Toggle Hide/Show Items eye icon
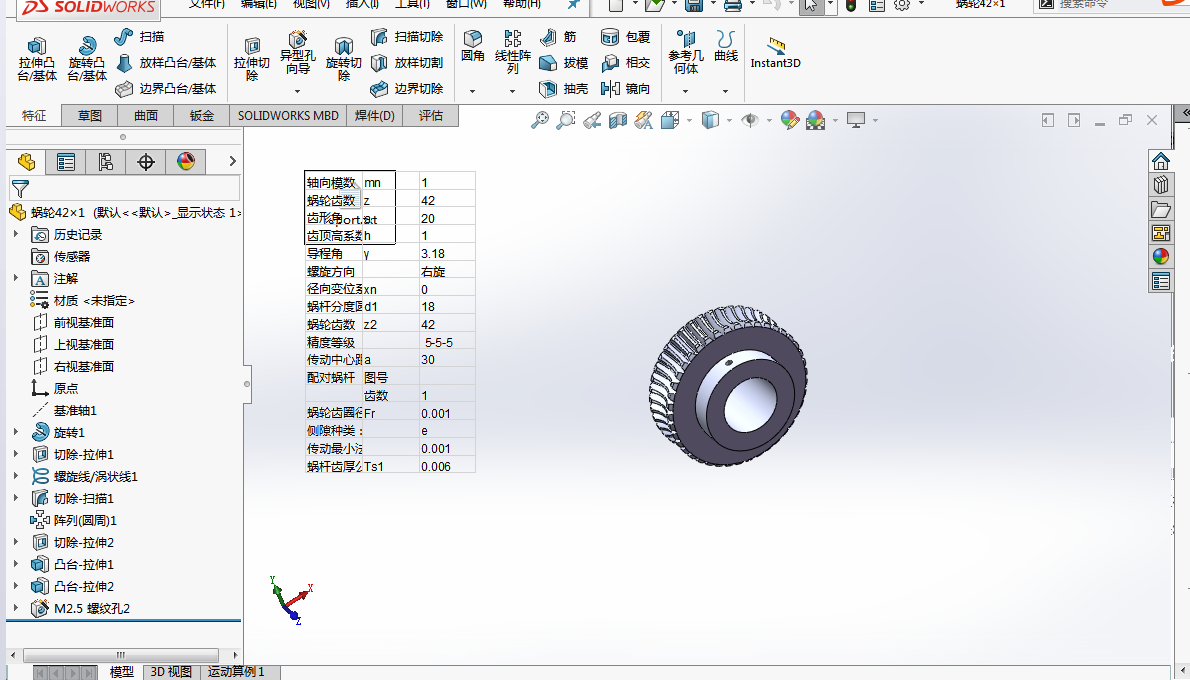This screenshot has height=680, width=1190. [x=750, y=120]
